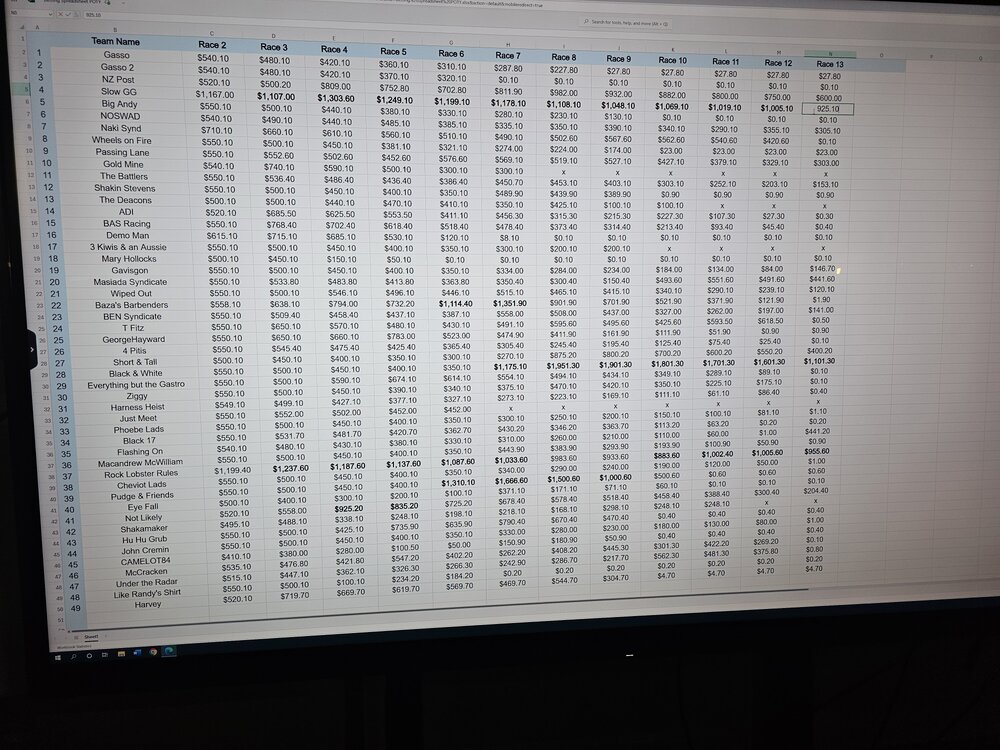This screenshot has height=750, width=1000.
Task: Open Google Chrome from the taskbar
Action: click(153, 652)
